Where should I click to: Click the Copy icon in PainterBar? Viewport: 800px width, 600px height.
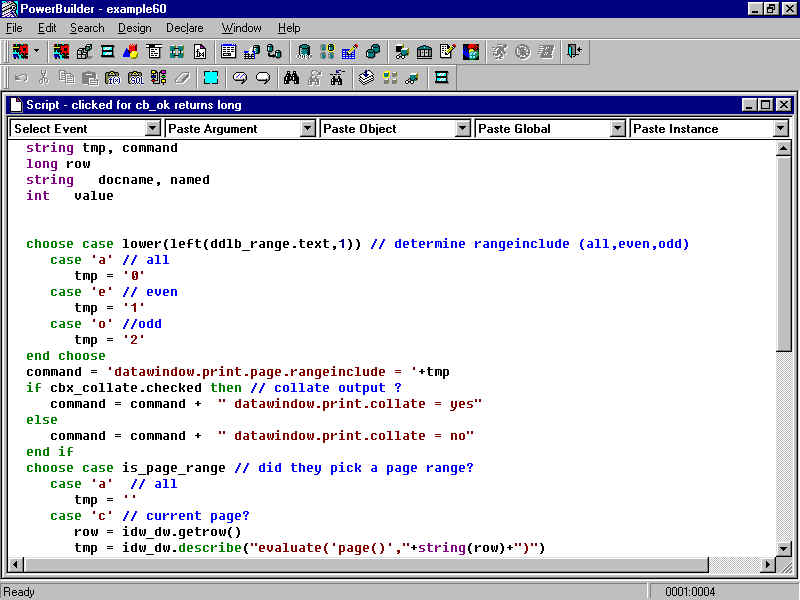point(66,78)
